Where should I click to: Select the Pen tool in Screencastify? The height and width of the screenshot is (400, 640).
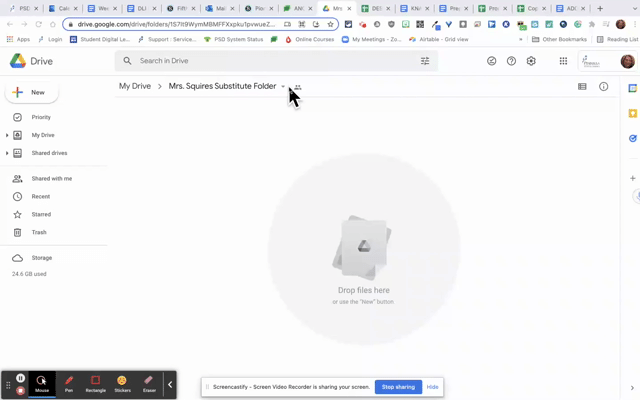[69, 384]
